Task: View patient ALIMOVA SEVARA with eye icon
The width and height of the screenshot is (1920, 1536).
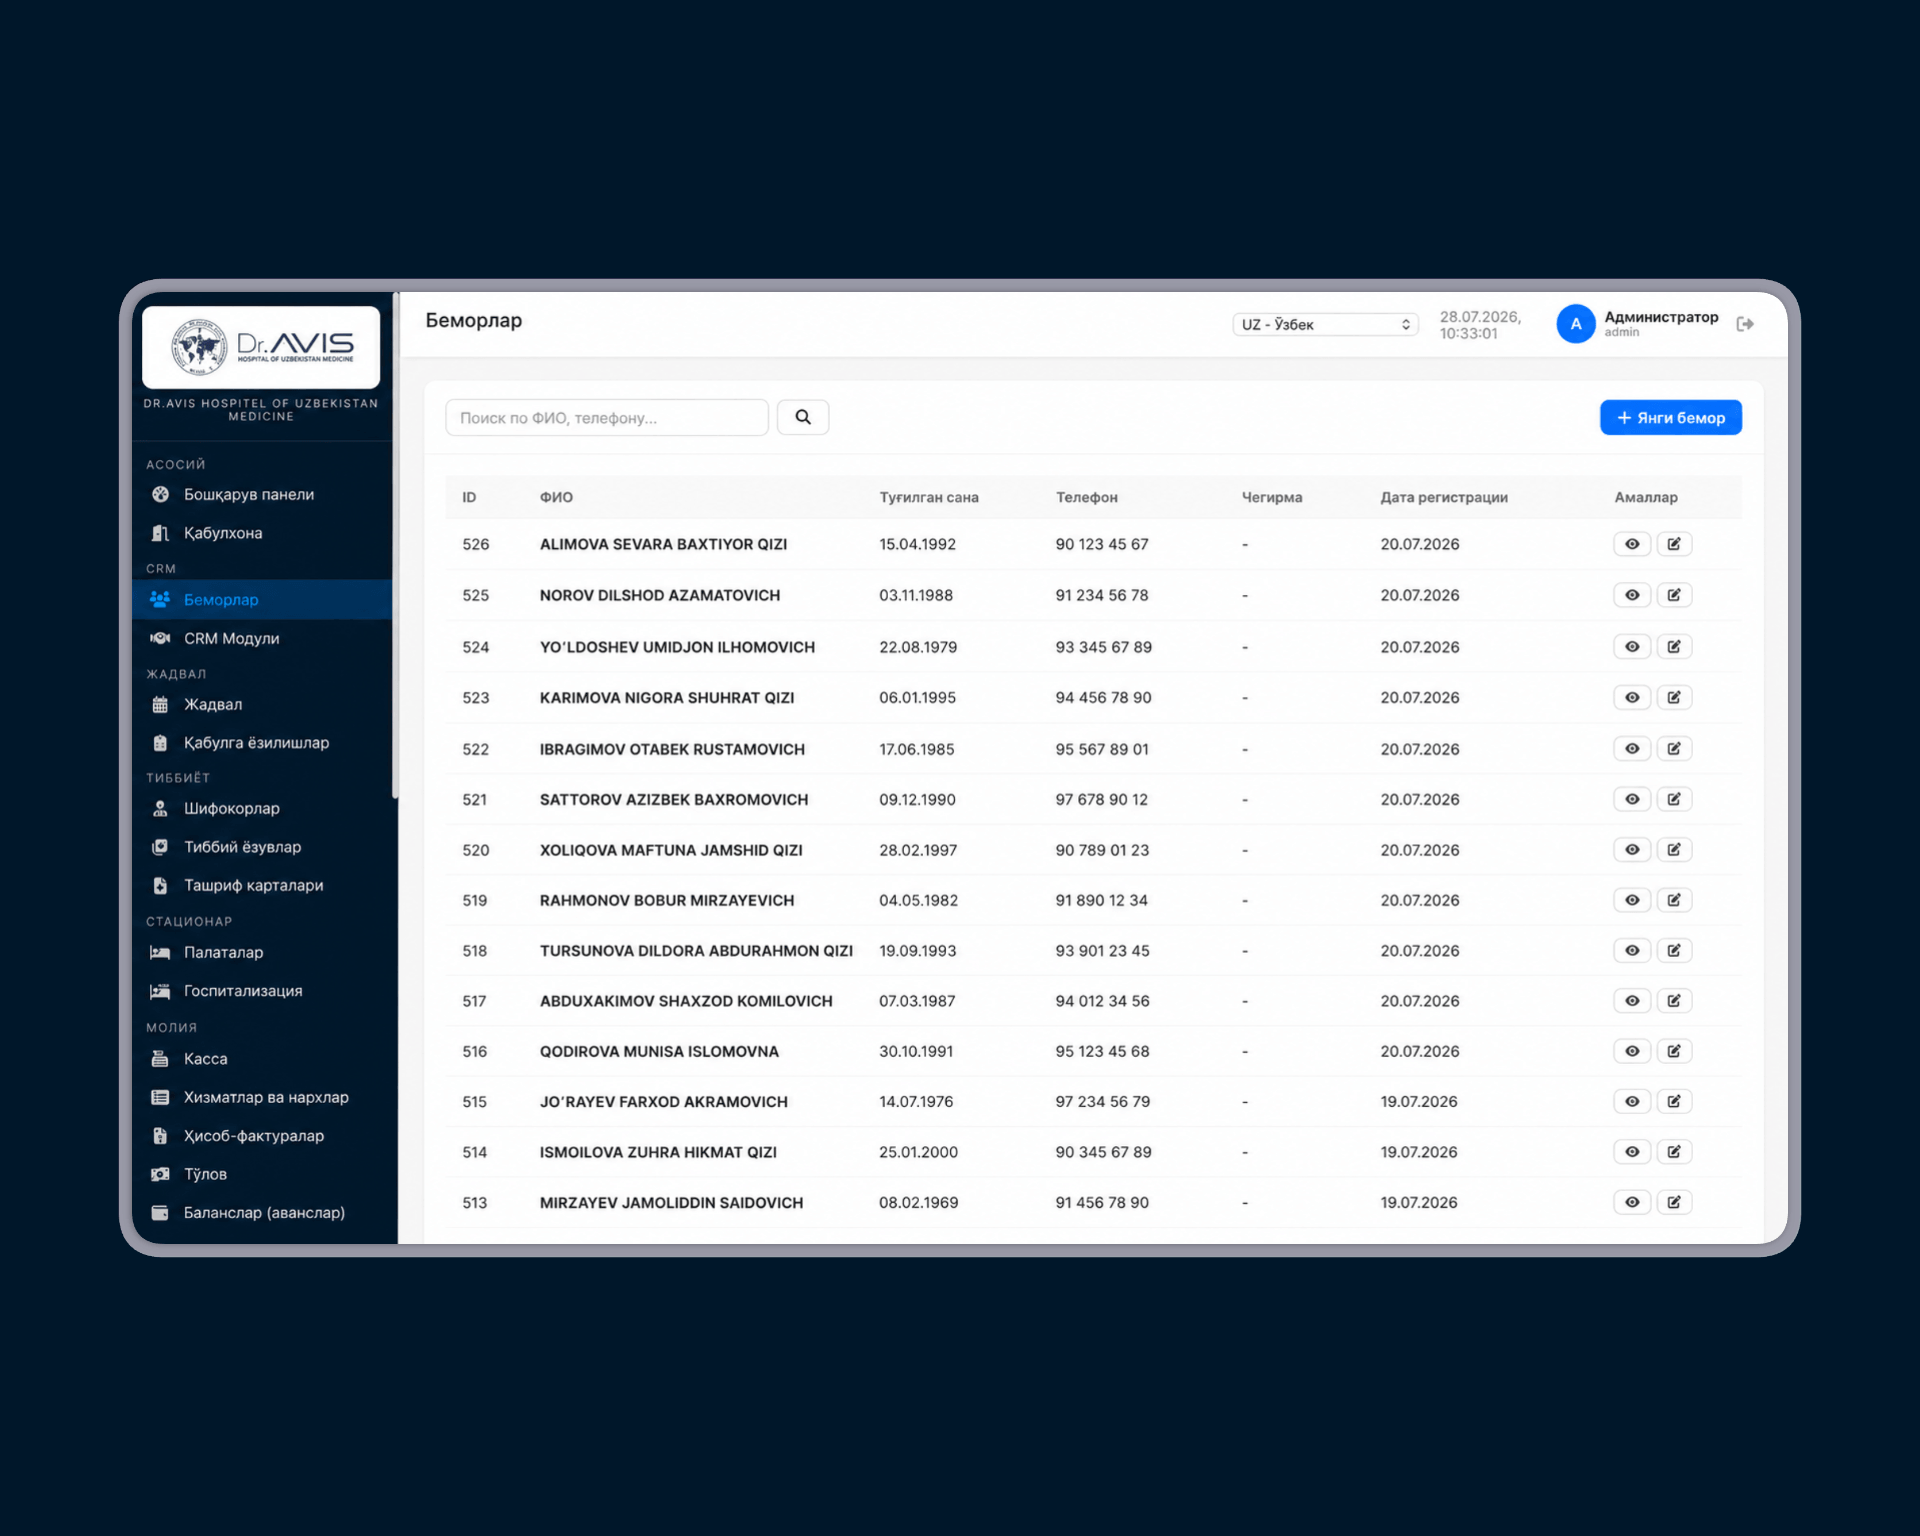Action: point(1632,544)
